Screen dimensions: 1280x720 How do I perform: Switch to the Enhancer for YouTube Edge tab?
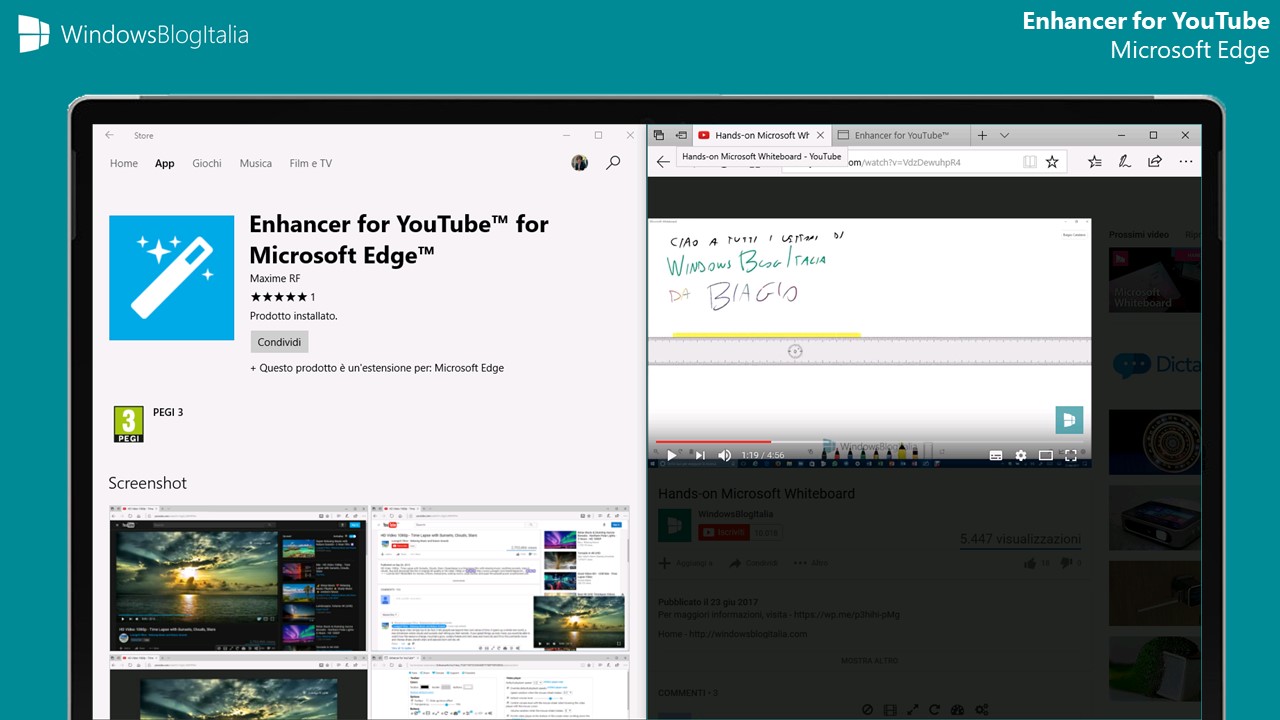pos(900,135)
